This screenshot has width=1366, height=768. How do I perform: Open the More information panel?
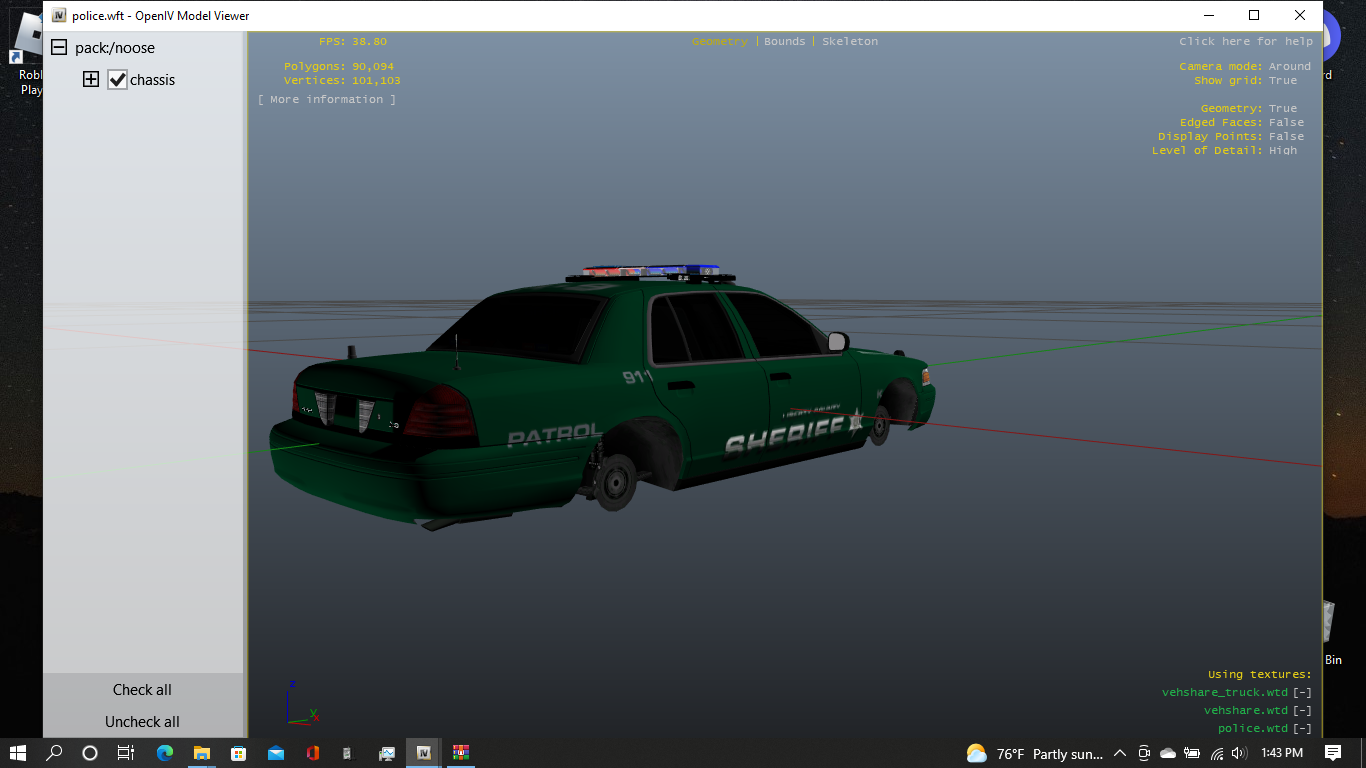(327, 99)
